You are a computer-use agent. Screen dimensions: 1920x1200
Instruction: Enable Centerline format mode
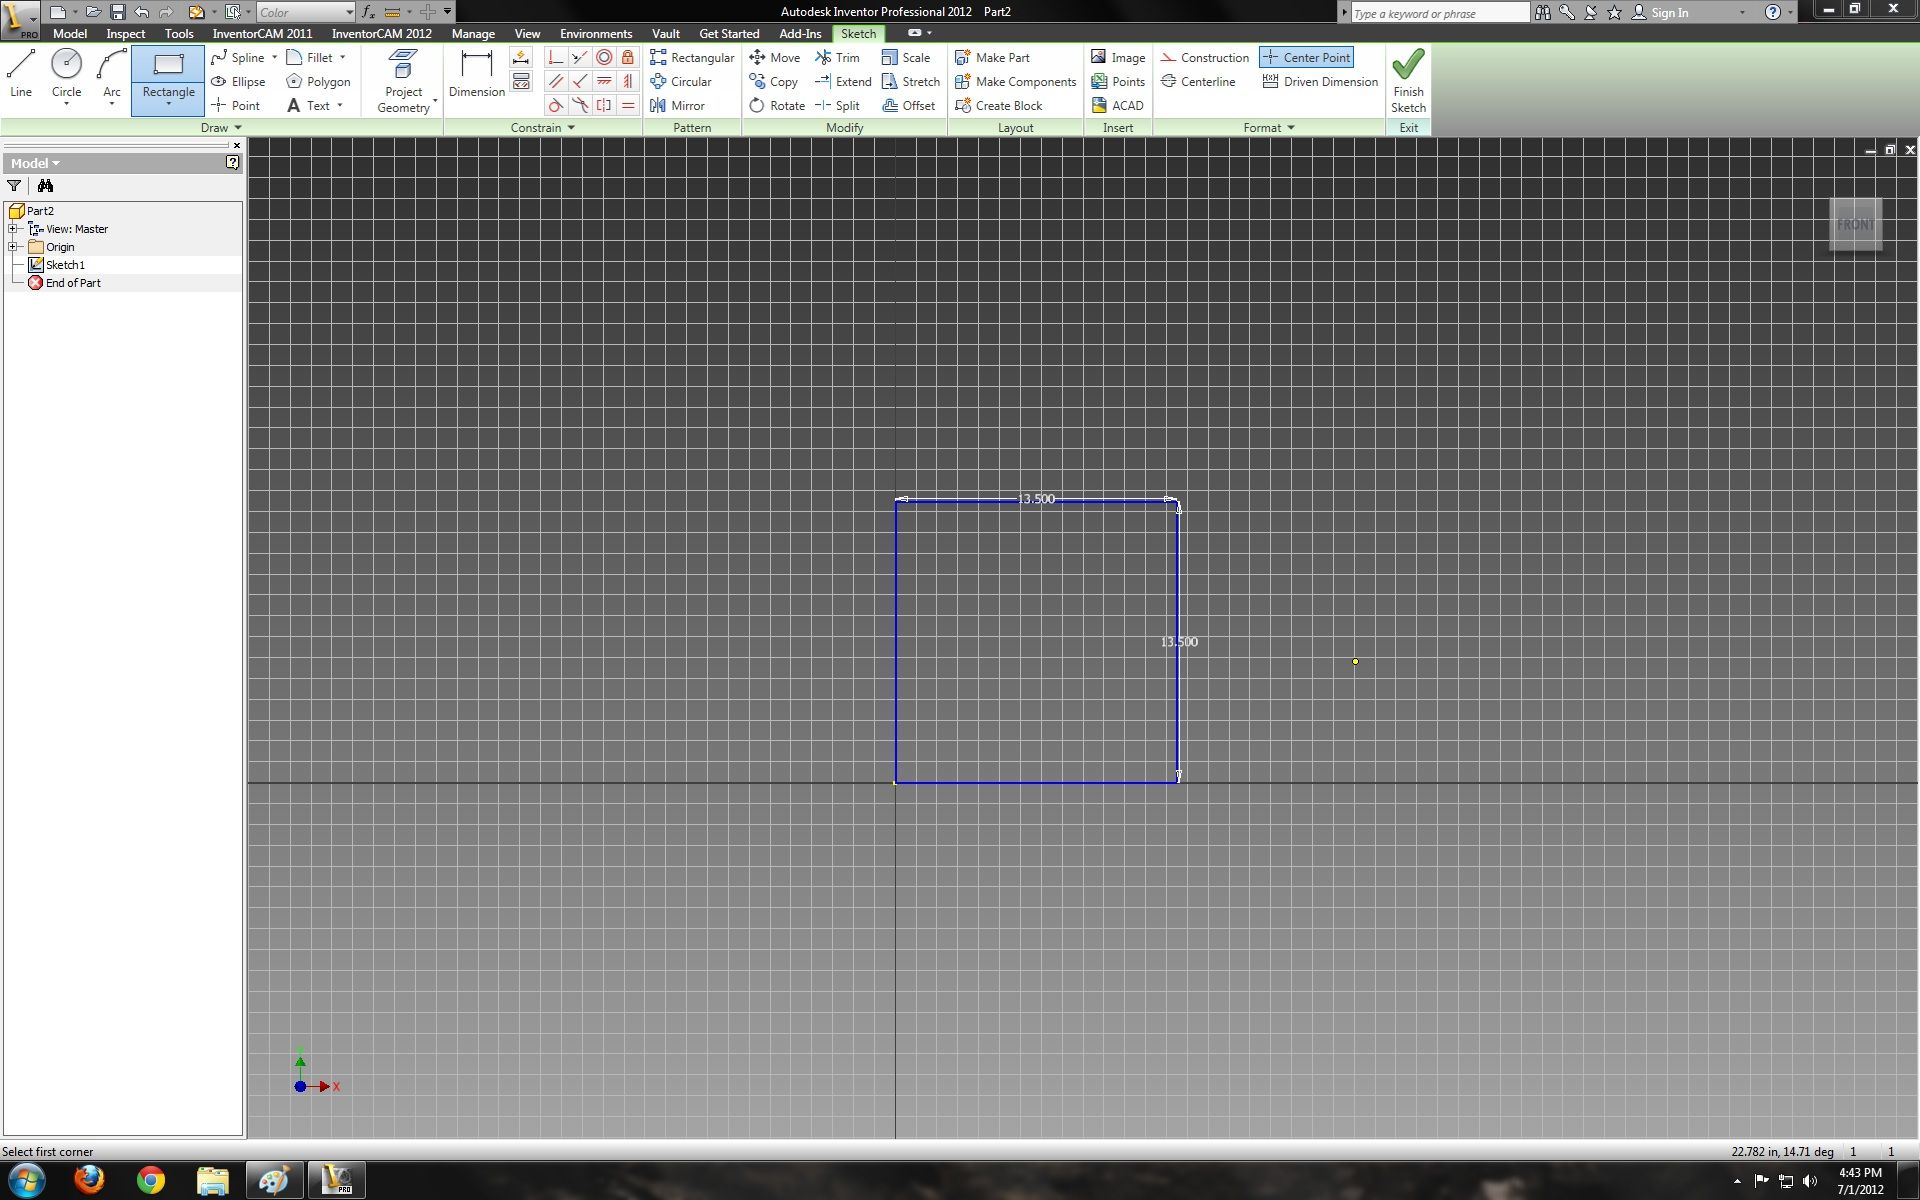pos(1199,81)
